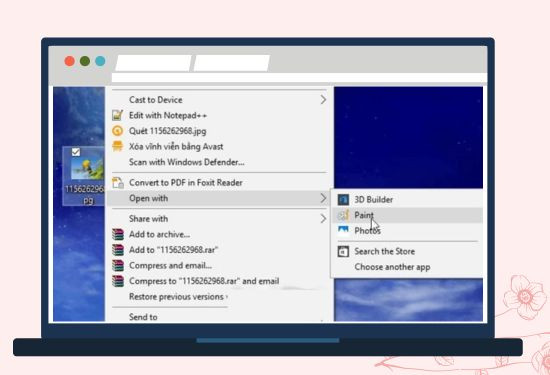Choose Cast to Device menu entry
The height and width of the screenshot is (375, 550).
pos(219,100)
